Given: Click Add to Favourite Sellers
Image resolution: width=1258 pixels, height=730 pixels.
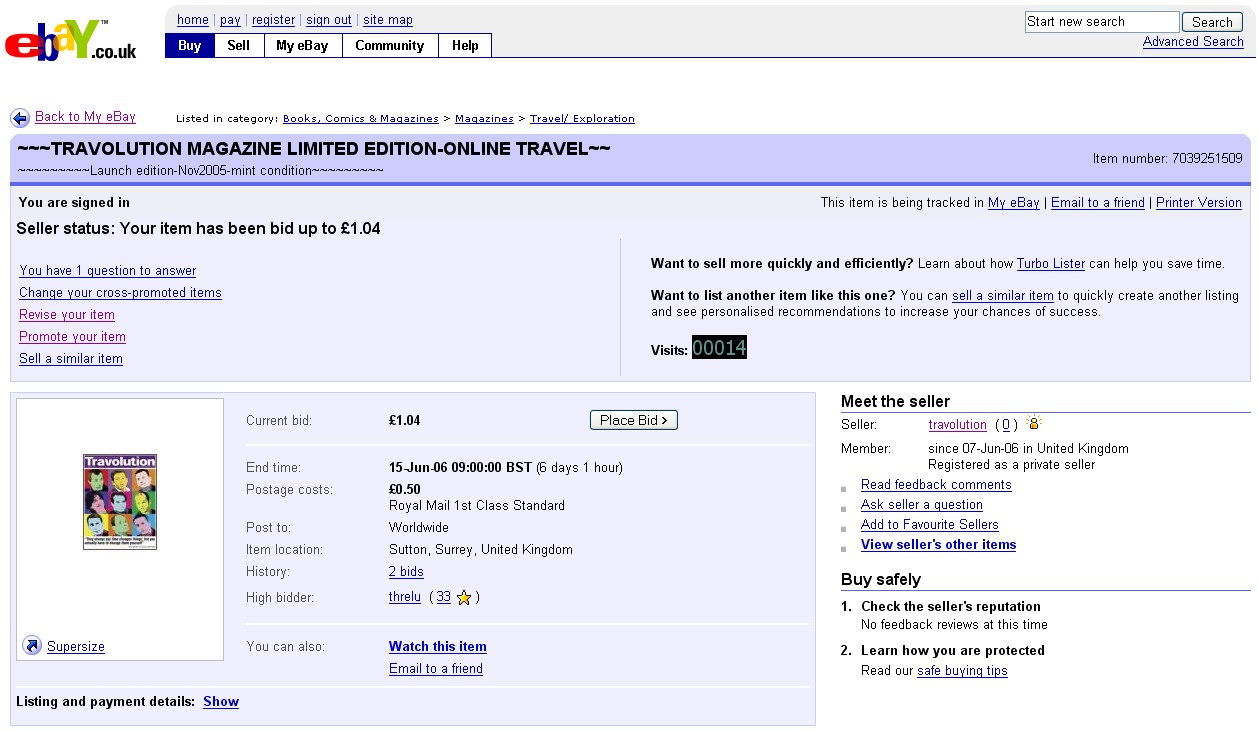Looking at the screenshot, I should coord(930,525).
